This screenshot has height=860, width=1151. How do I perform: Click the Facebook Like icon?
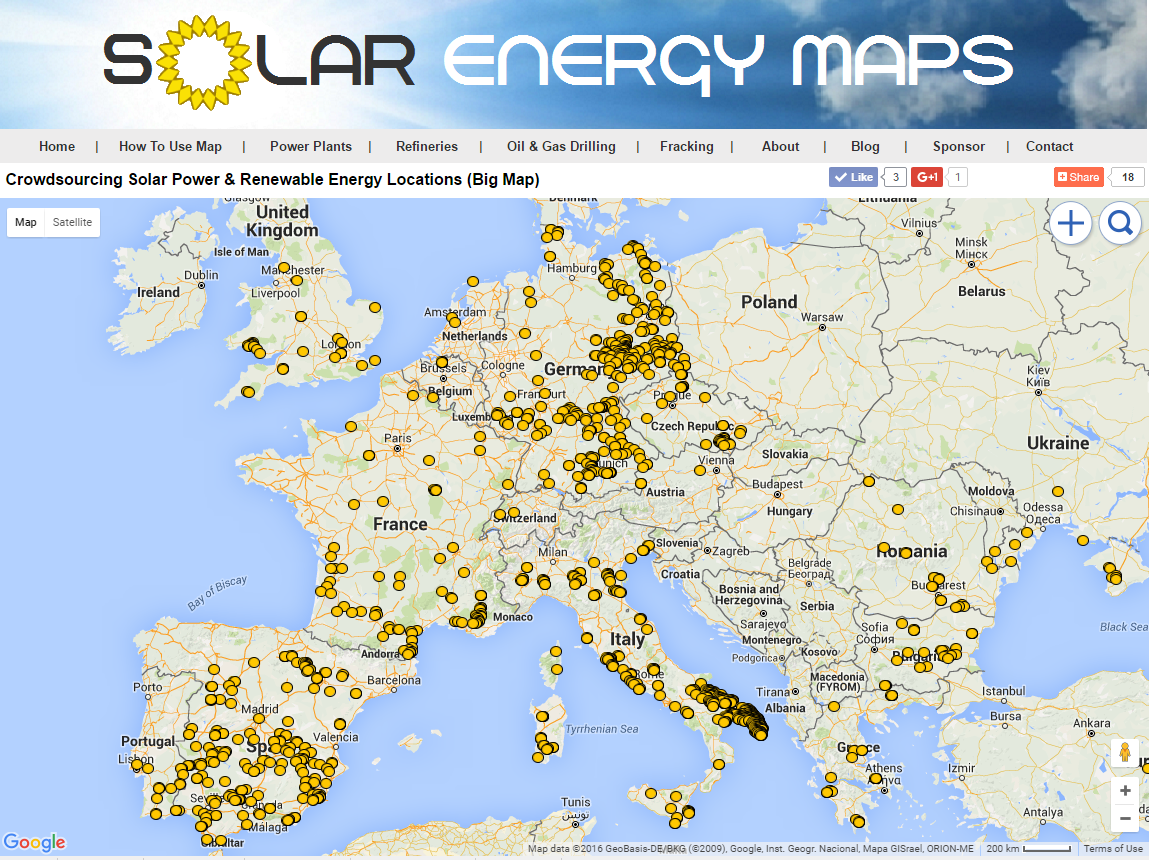point(852,176)
